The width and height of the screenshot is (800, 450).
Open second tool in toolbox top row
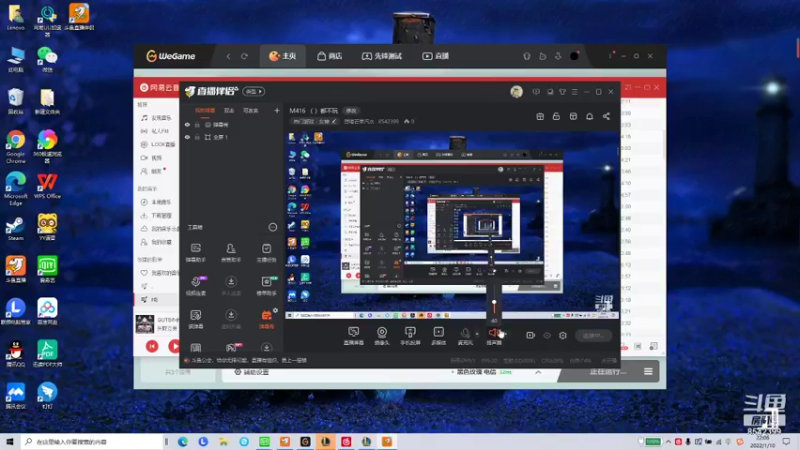pos(231,253)
